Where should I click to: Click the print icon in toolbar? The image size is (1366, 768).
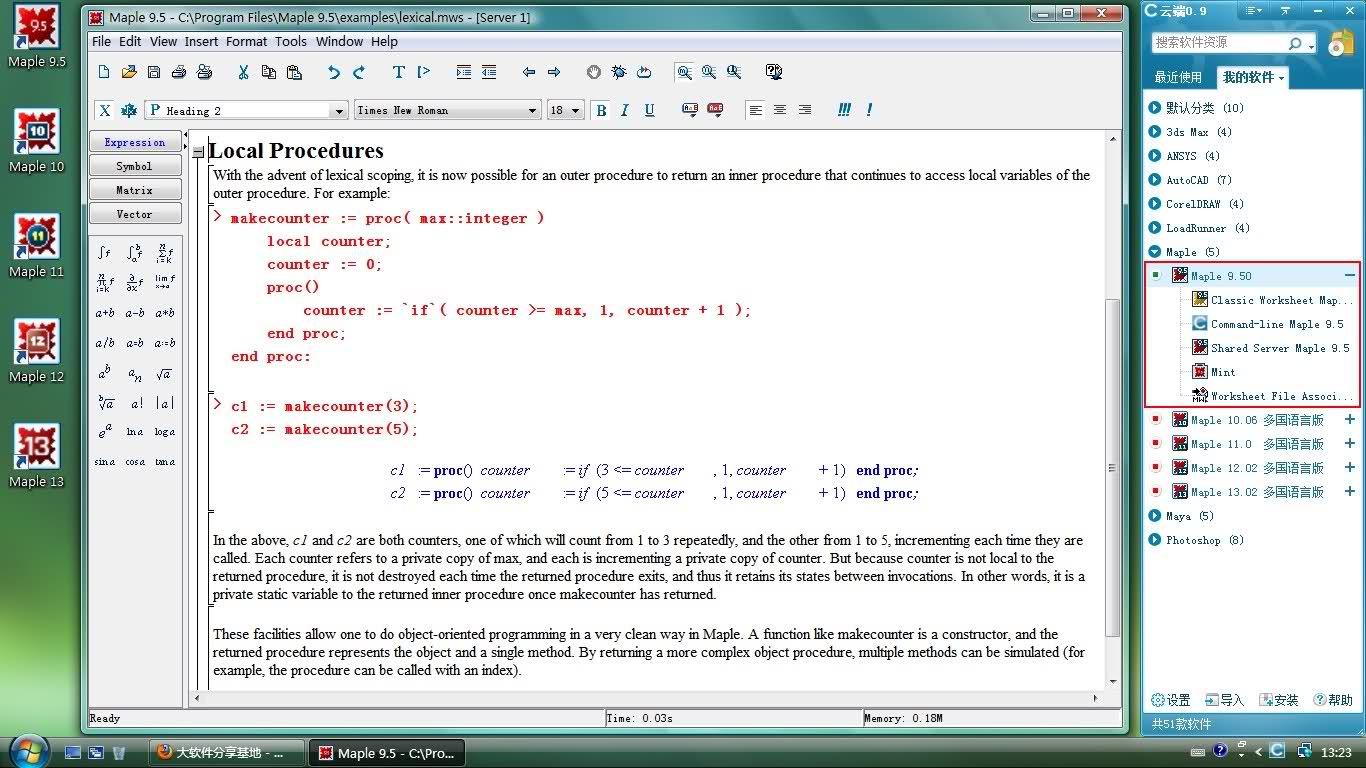click(x=179, y=72)
